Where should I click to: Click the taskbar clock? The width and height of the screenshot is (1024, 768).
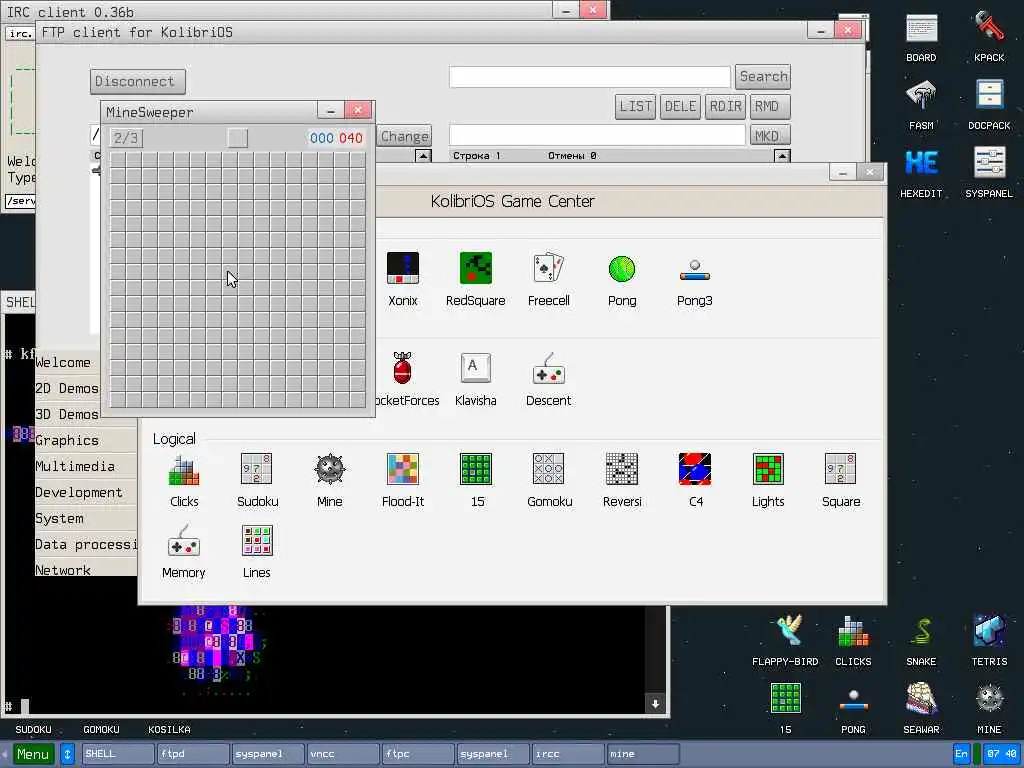tap(1001, 754)
